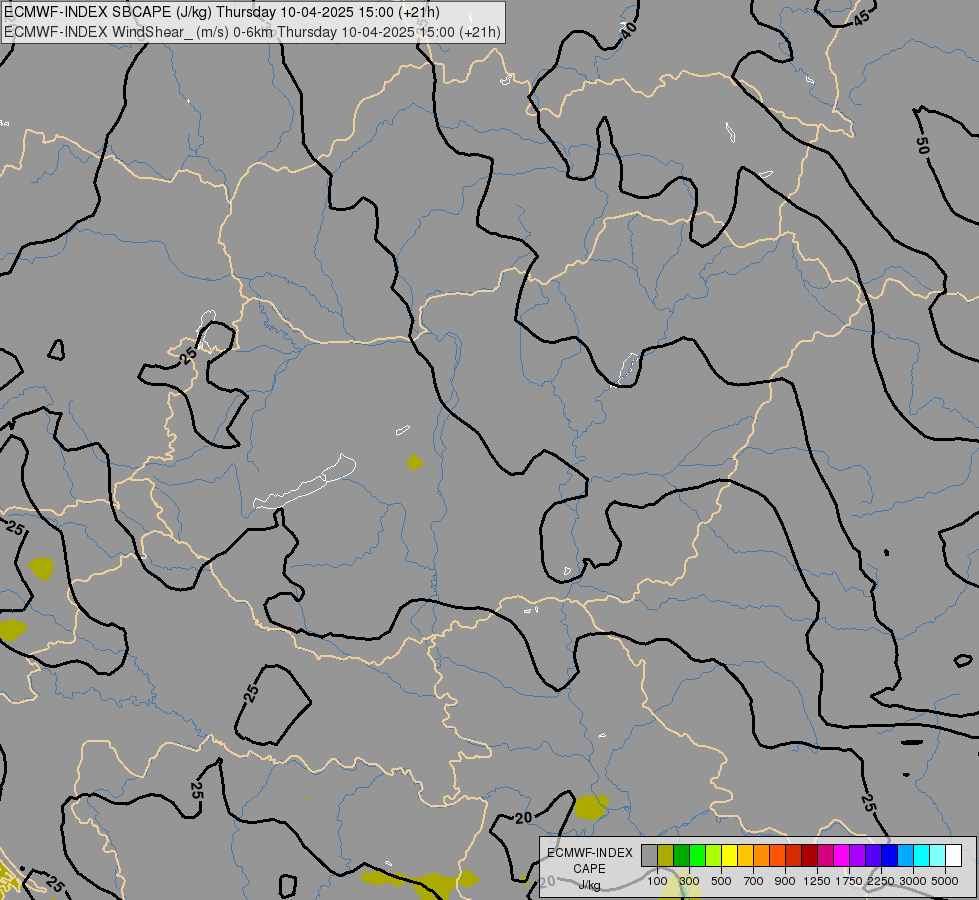979x900 pixels.
Task: Click the CAPE word in the legend
Action: (x=589, y=869)
